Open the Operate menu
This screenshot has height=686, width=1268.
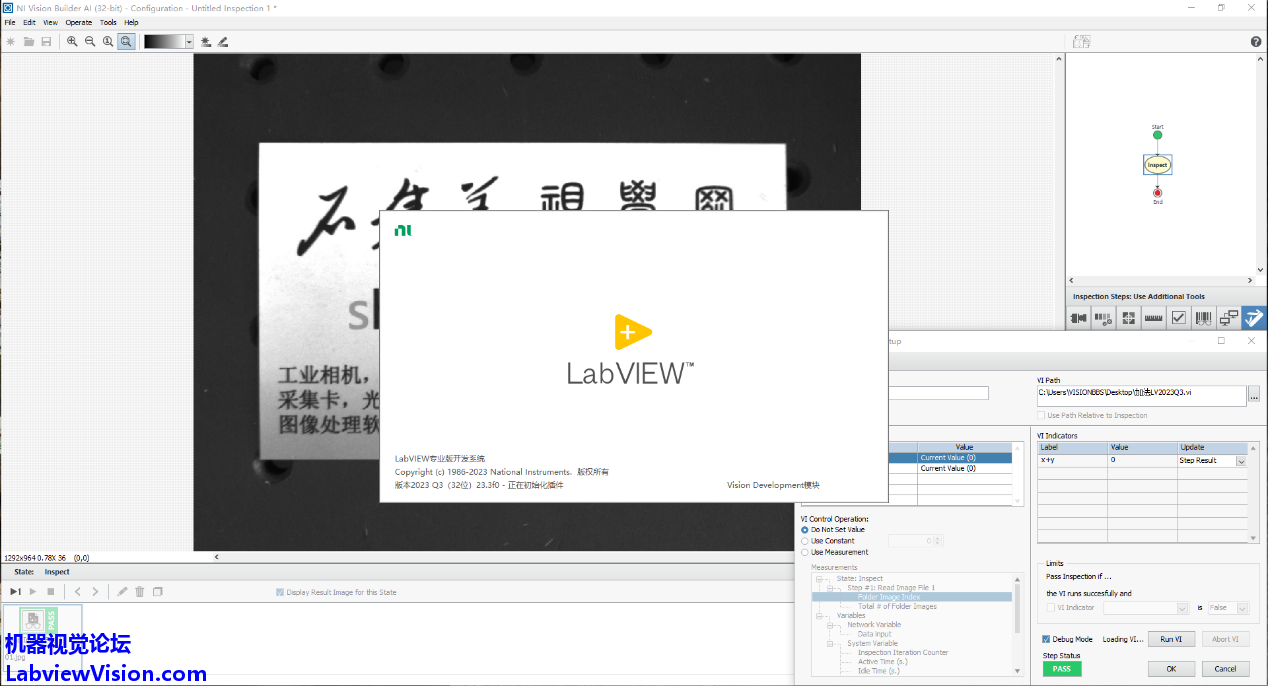78,22
